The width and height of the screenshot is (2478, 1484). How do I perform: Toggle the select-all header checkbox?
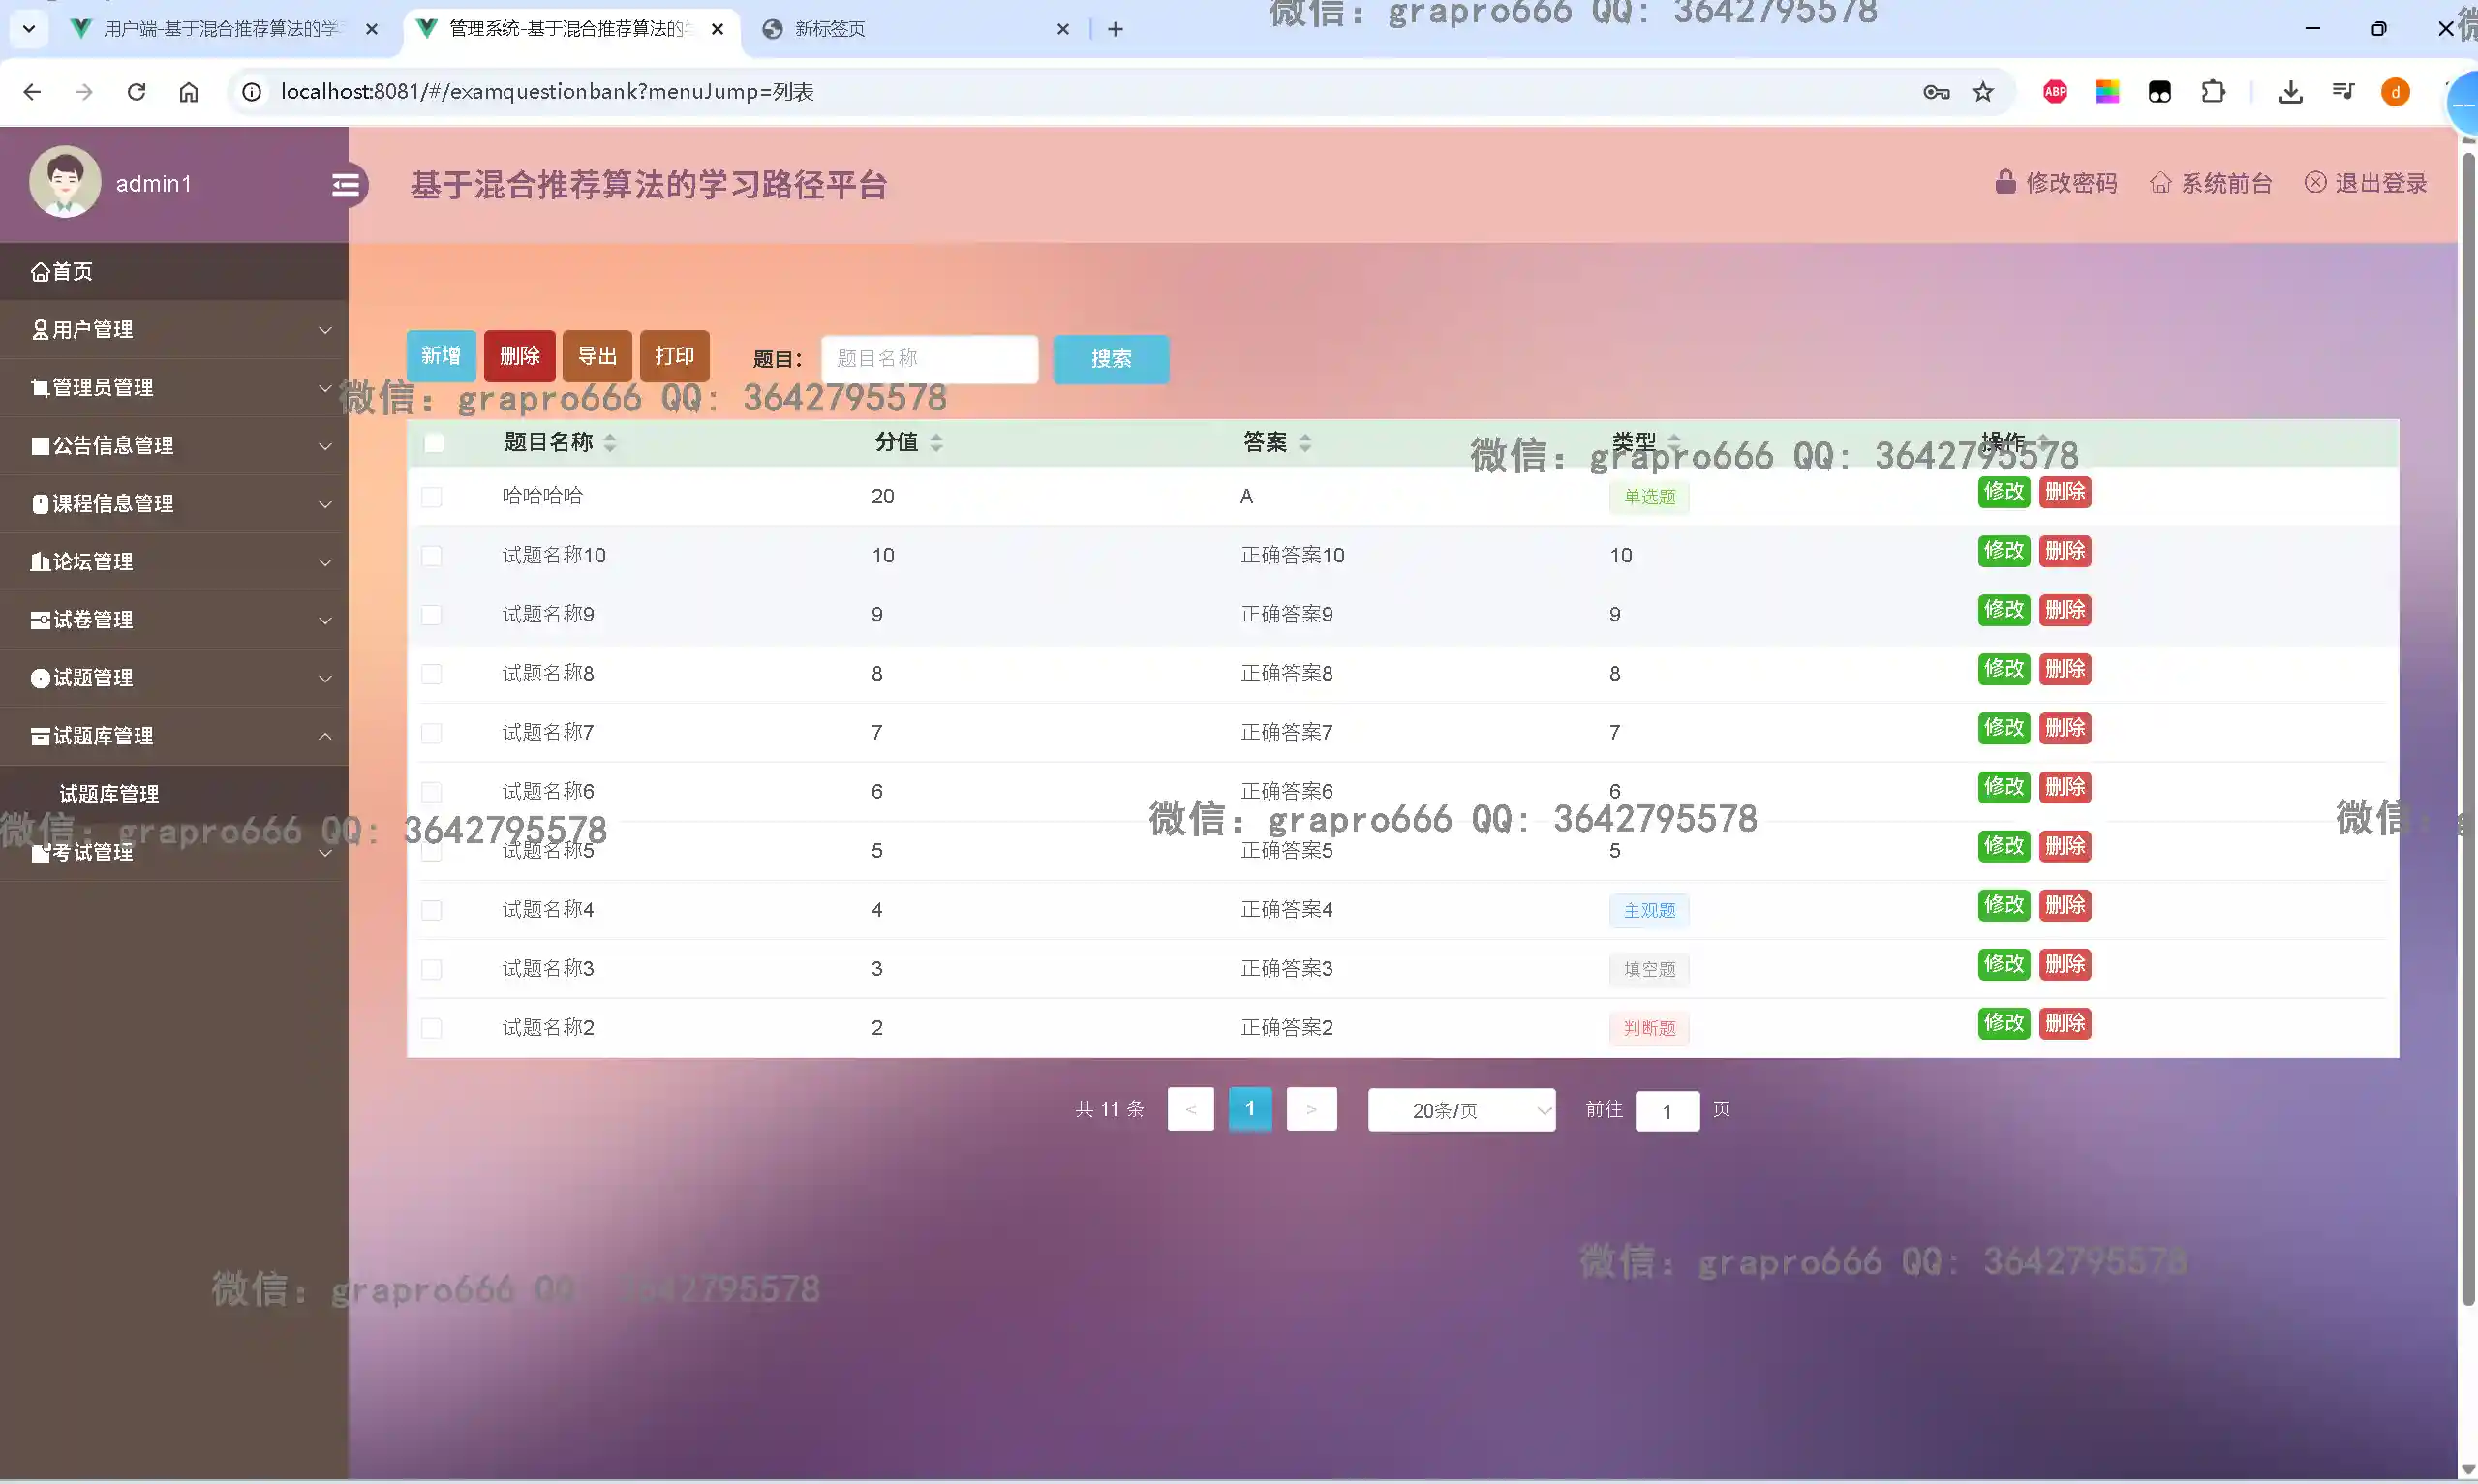434,443
